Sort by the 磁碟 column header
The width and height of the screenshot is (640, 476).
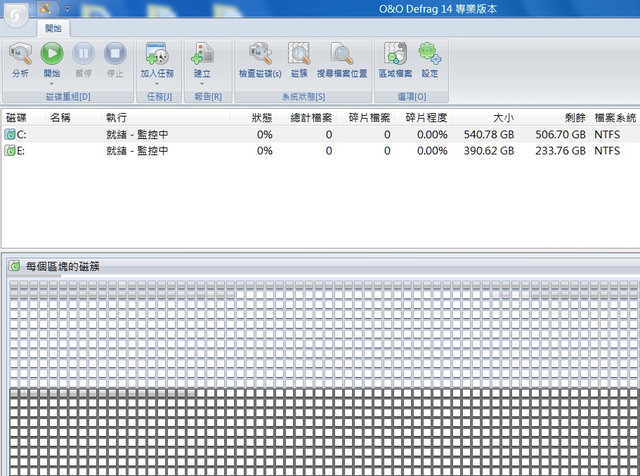pos(23,118)
